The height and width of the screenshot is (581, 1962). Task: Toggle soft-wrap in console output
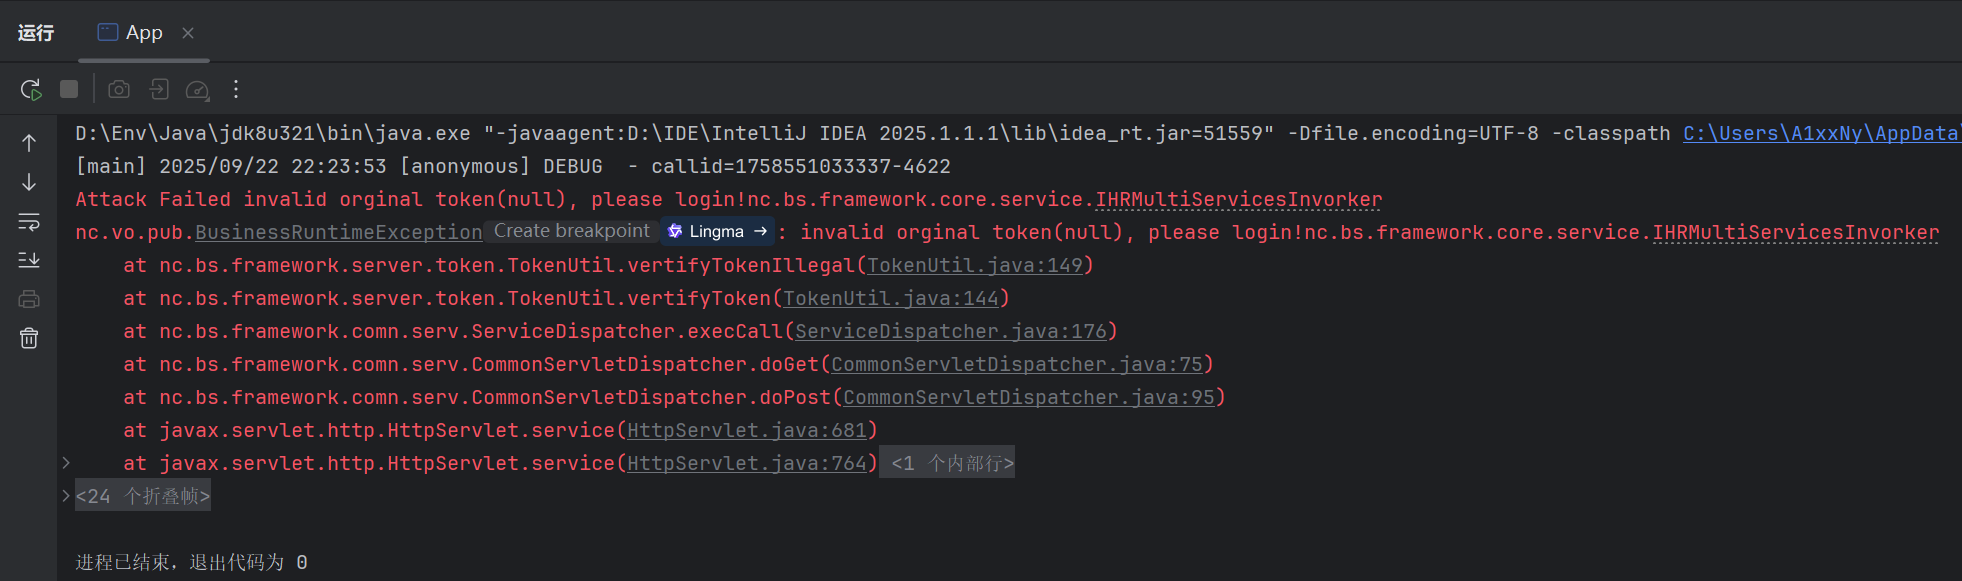(x=29, y=221)
